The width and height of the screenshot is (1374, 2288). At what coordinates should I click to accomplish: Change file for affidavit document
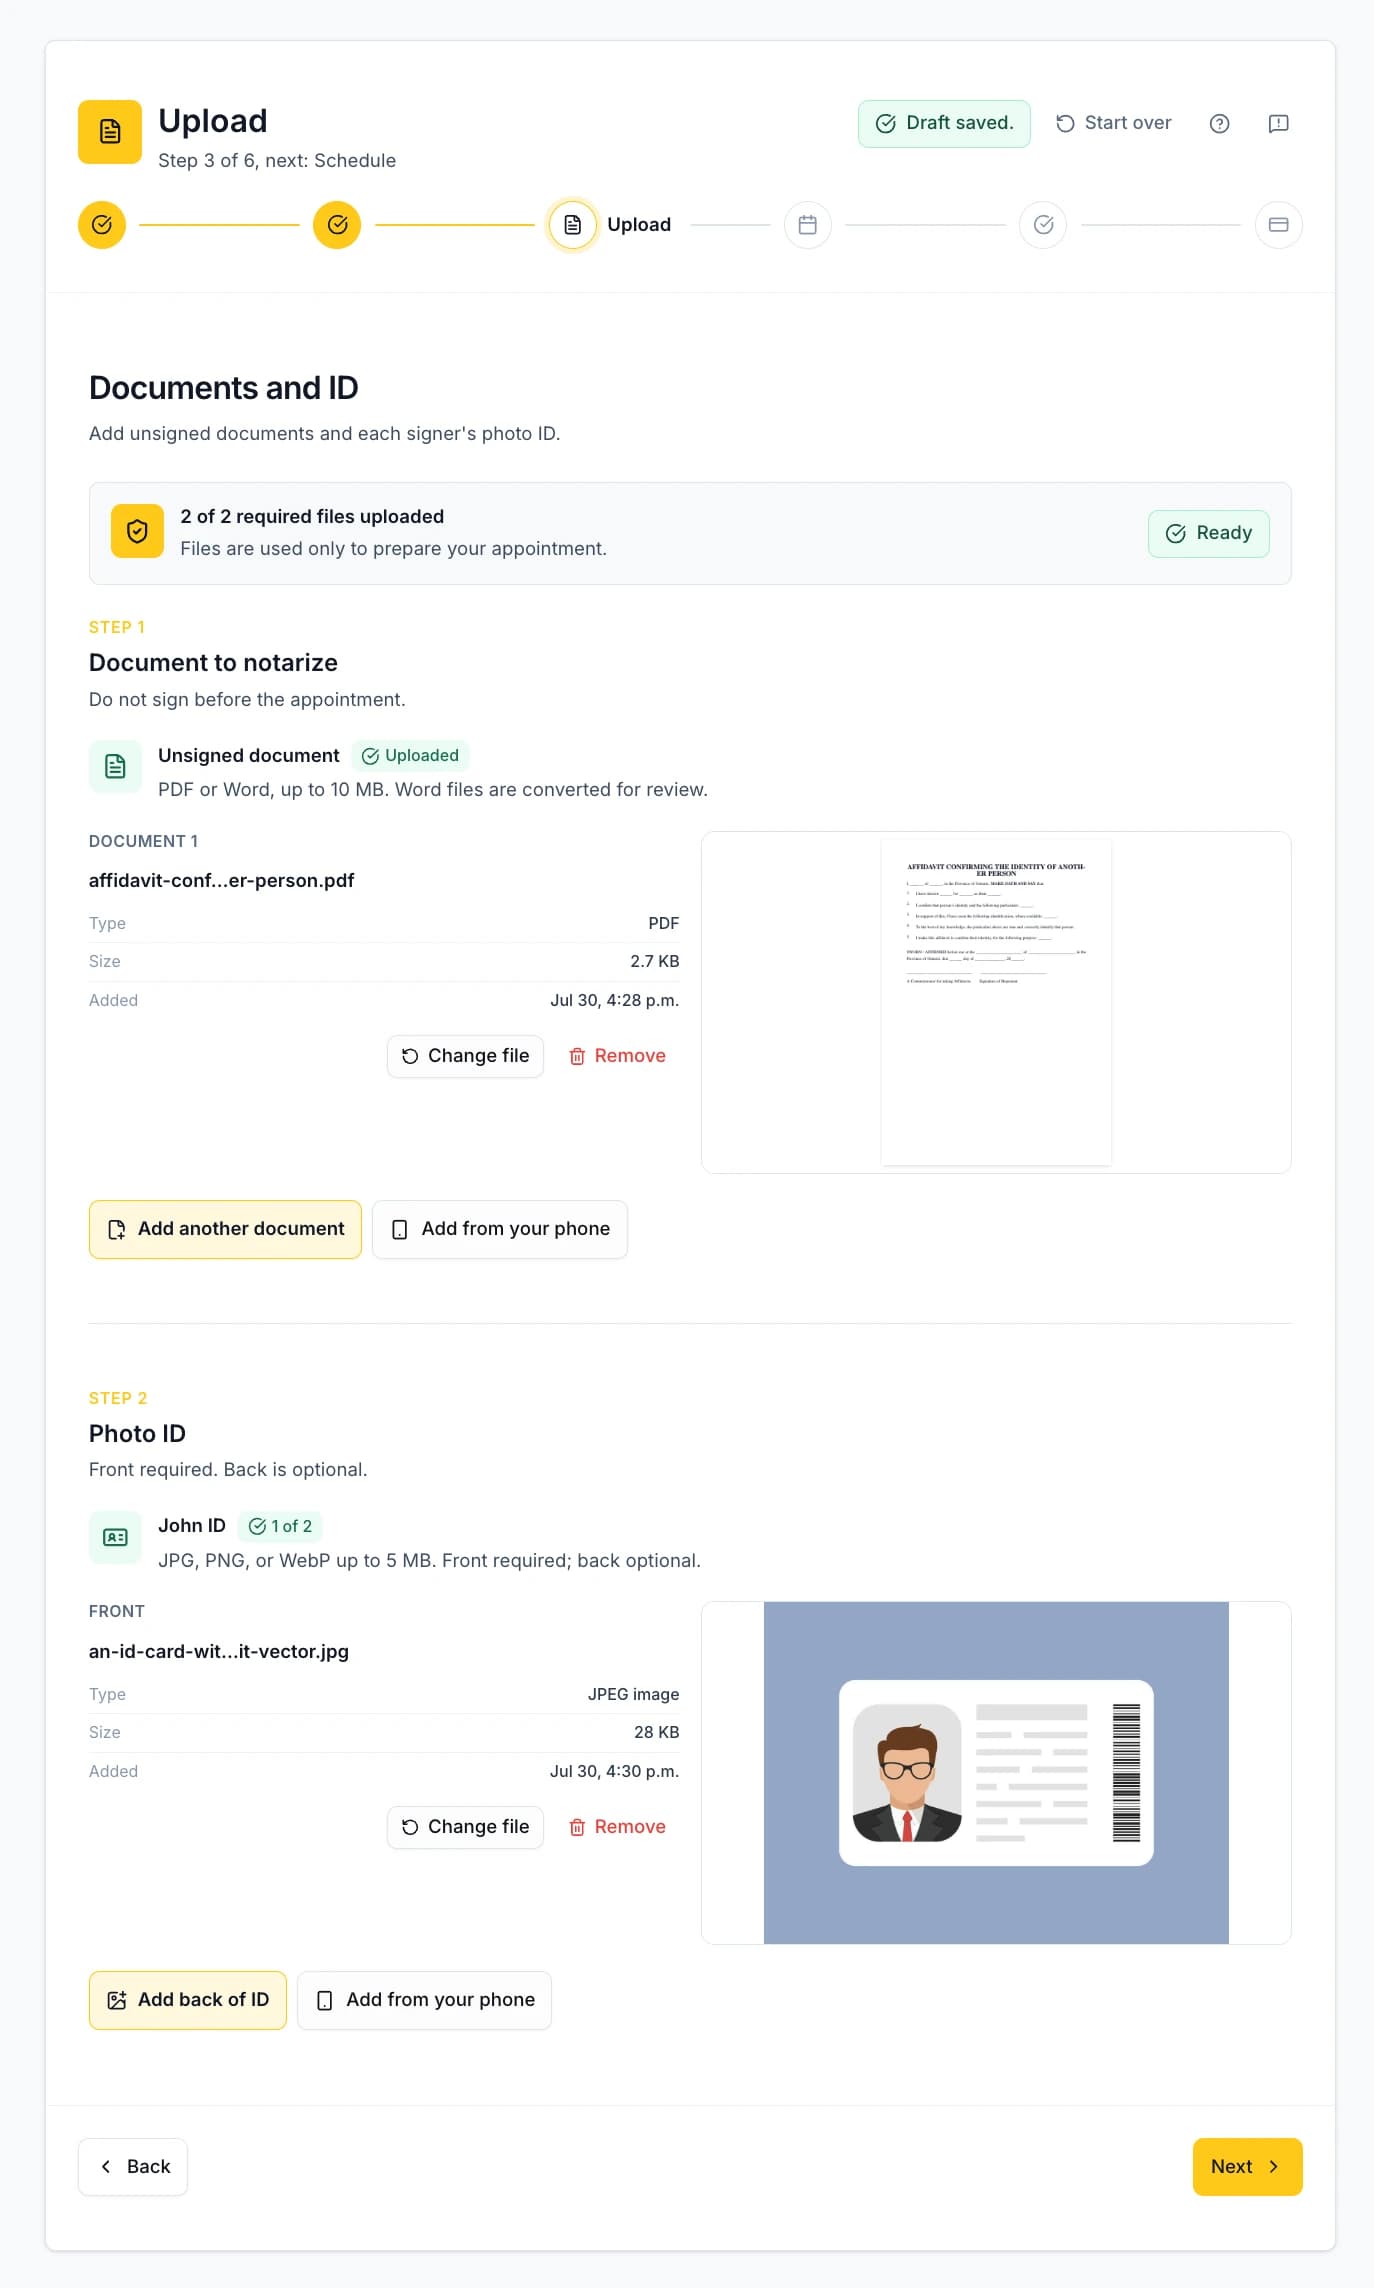465,1056
